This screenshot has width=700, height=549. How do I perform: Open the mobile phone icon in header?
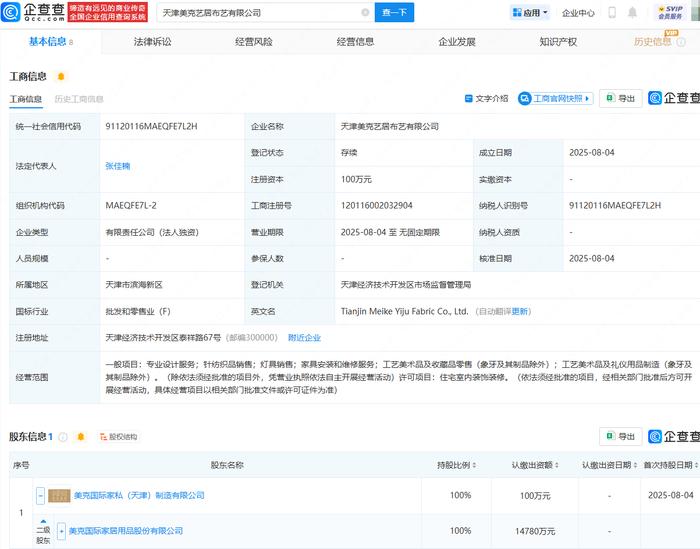coord(612,12)
